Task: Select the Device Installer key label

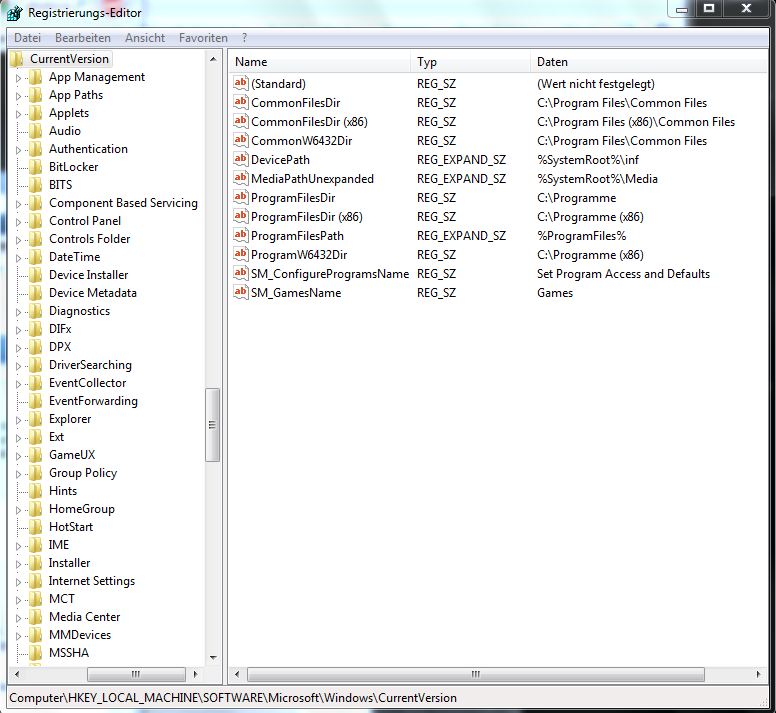Action: tap(89, 275)
